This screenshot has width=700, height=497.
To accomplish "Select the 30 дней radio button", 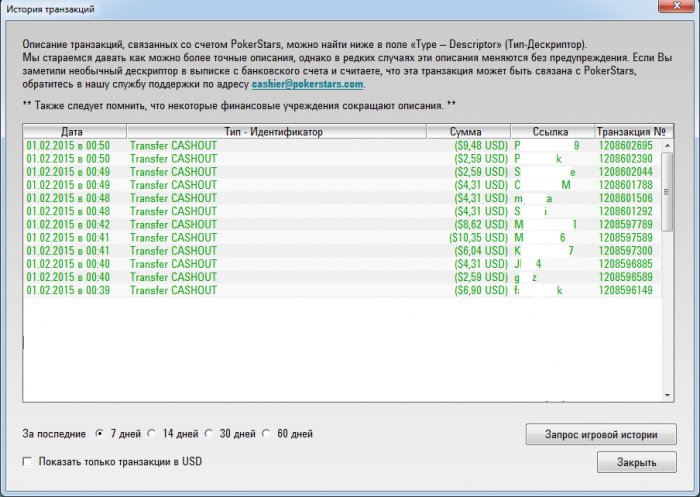I will tap(209, 433).
